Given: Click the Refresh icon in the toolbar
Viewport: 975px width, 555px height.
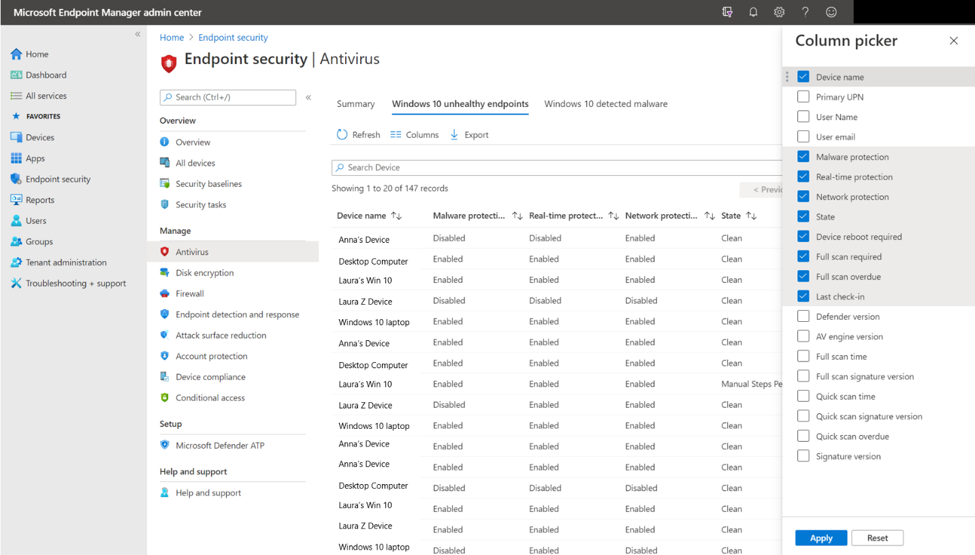Looking at the screenshot, I should (x=342, y=134).
